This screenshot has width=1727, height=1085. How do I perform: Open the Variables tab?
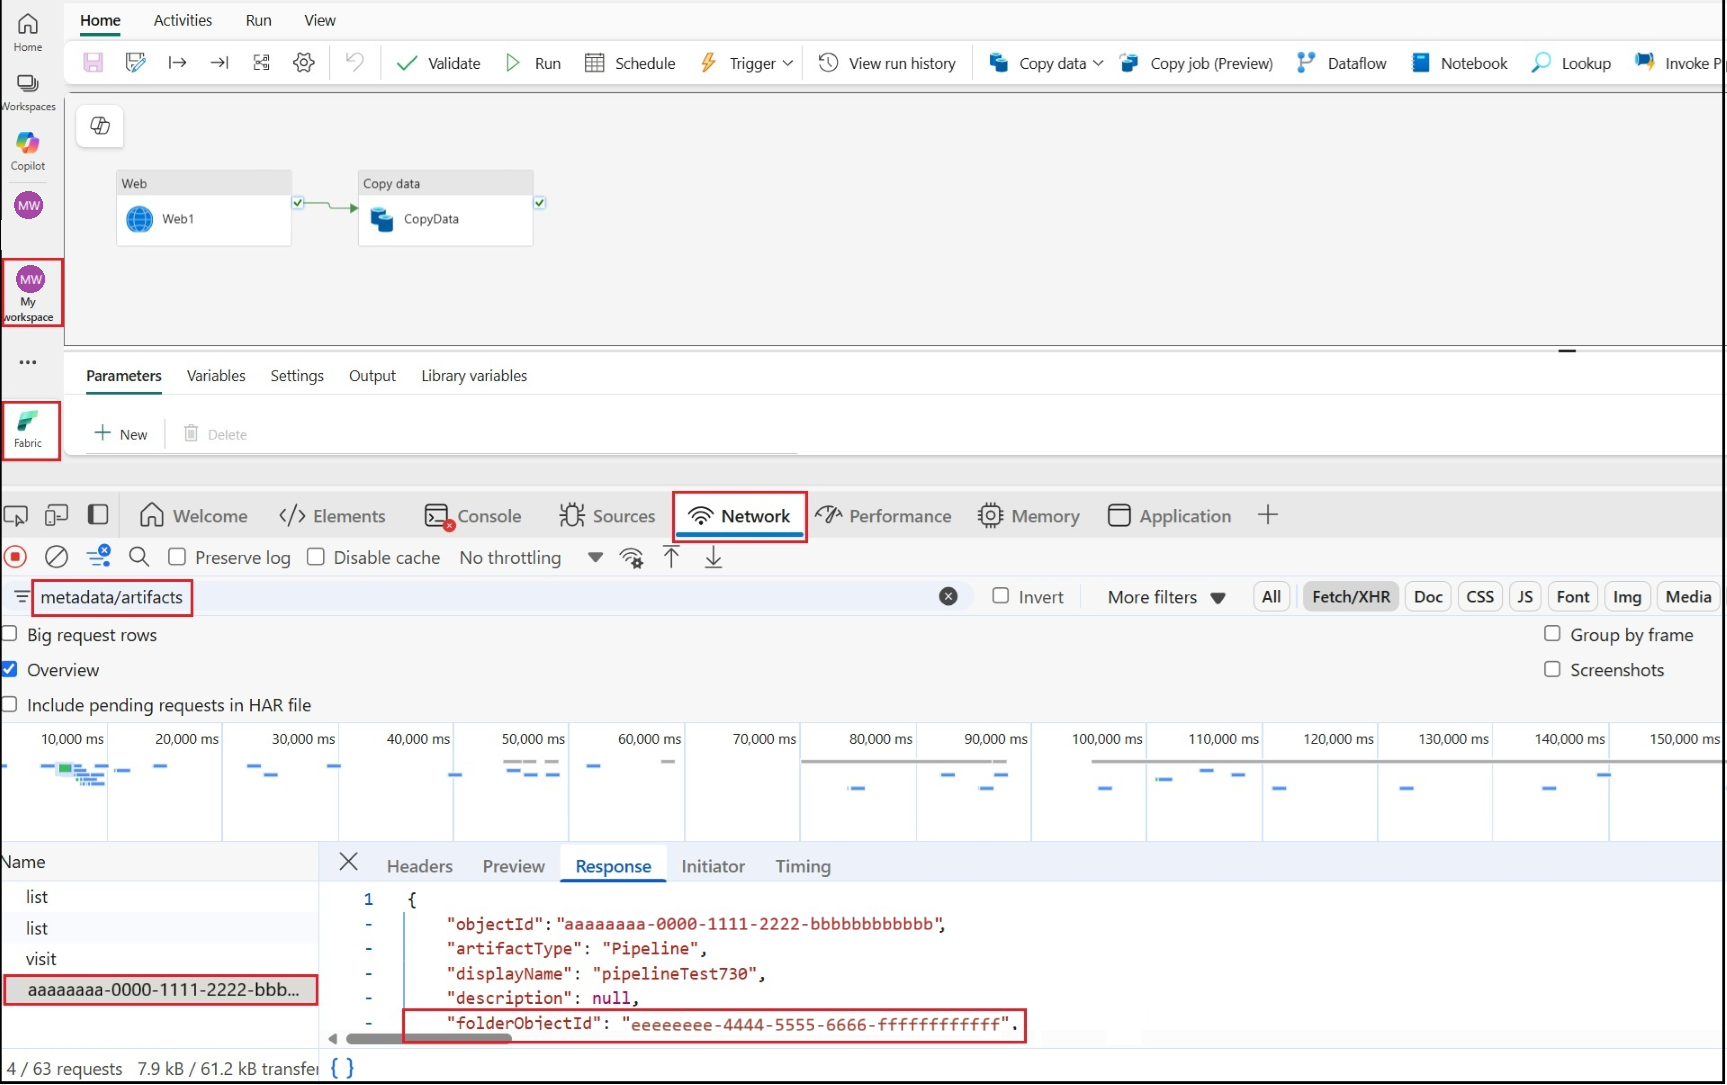click(x=216, y=376)
